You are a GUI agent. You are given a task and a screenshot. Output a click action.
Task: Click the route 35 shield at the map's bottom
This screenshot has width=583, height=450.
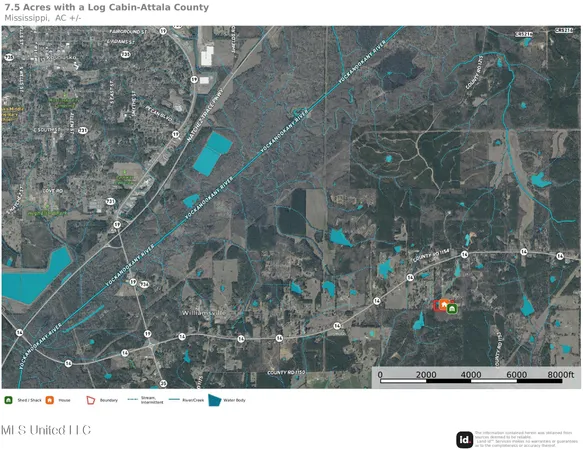[163, 383]
